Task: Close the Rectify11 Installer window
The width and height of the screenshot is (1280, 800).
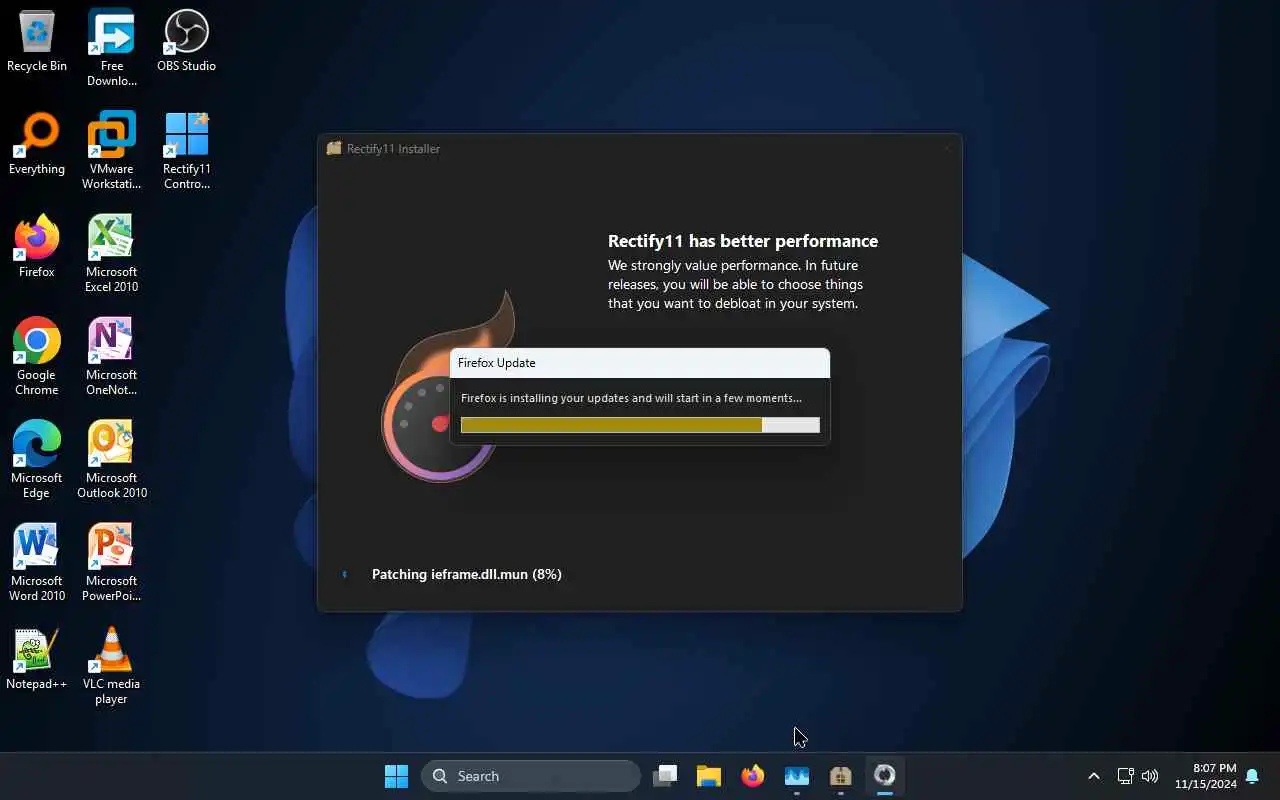Action: pos(946,149)
